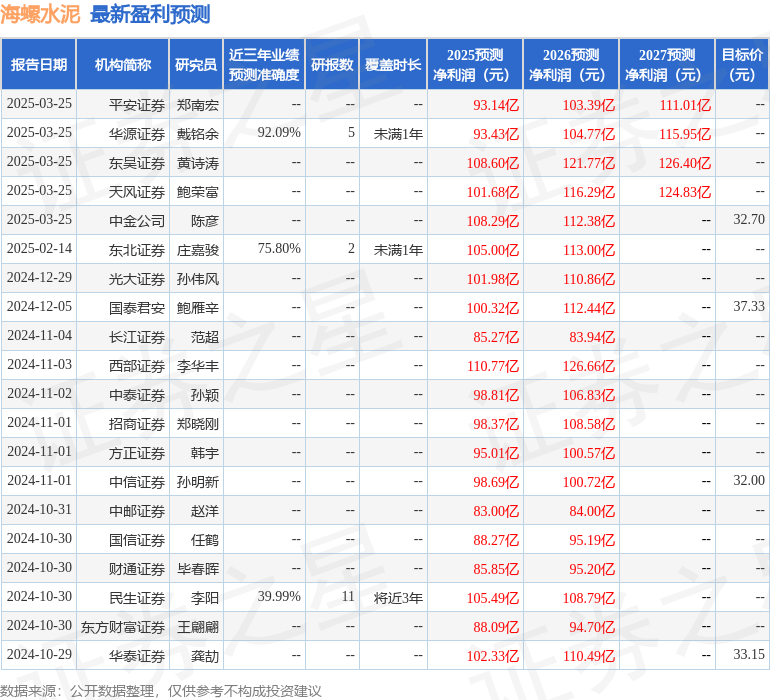The width and height of the screenshot is (770, 700).
Task: Select the 研究员 column header
Action: point(196,64)
